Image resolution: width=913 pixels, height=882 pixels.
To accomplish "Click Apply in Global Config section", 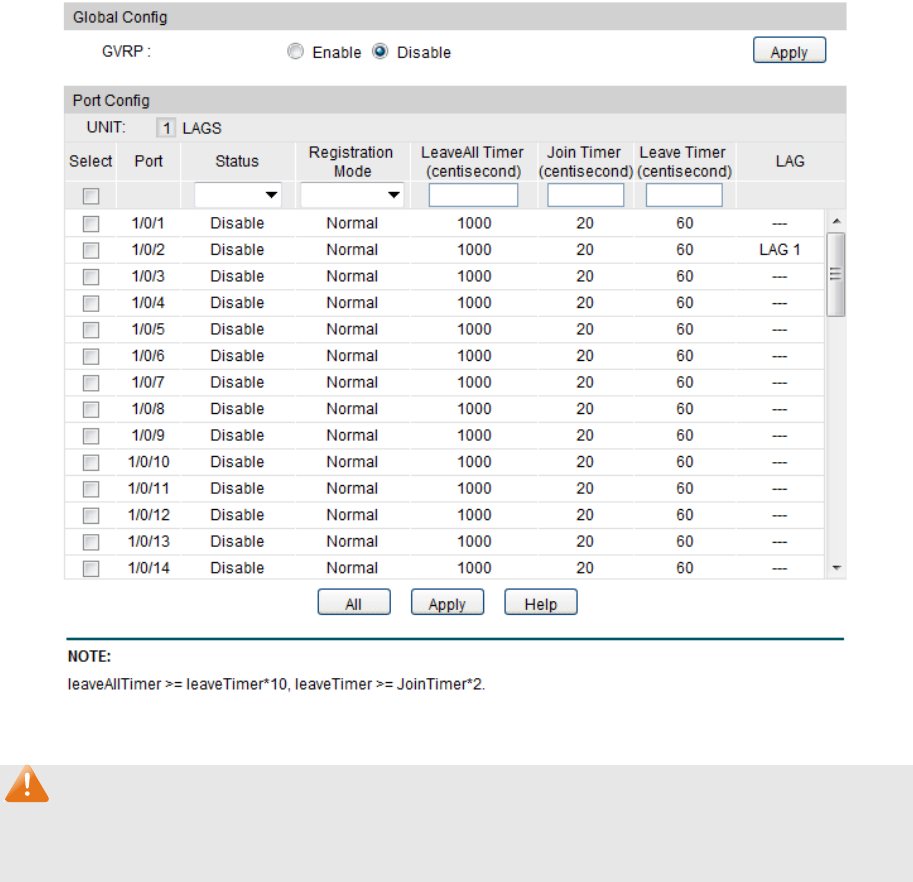I will (789, 51).
